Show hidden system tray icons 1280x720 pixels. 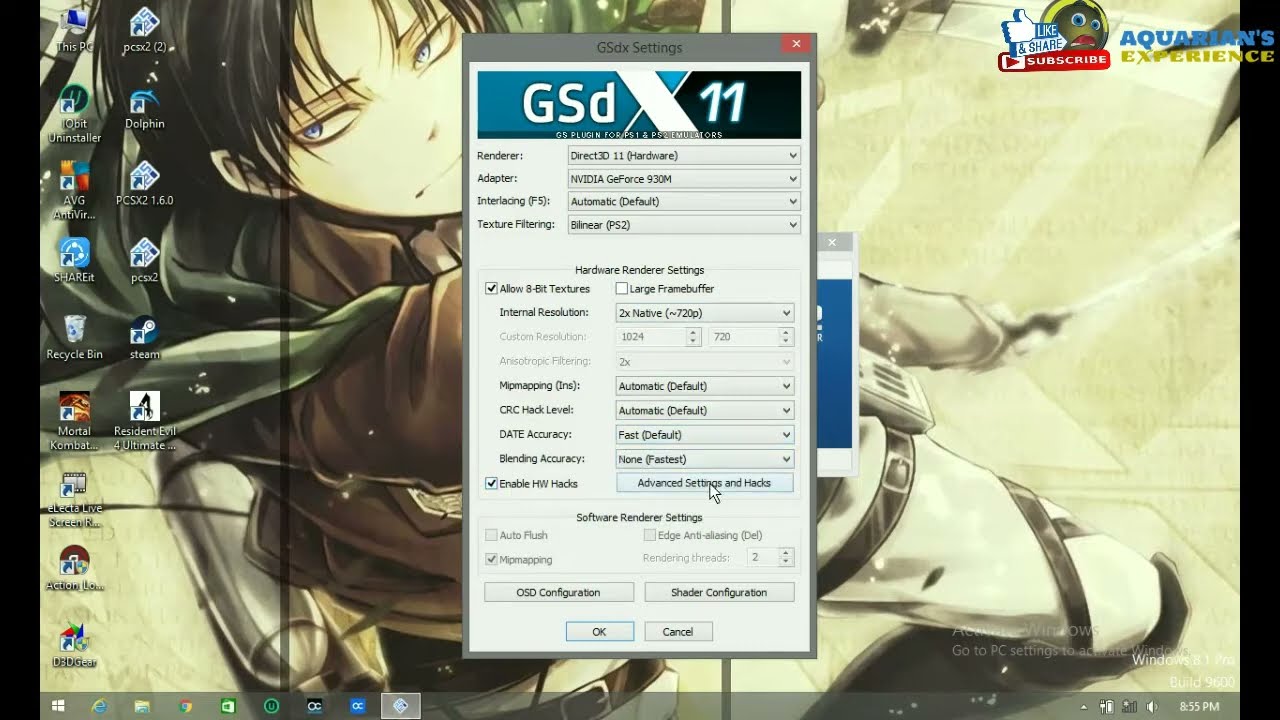[1084, 707]
